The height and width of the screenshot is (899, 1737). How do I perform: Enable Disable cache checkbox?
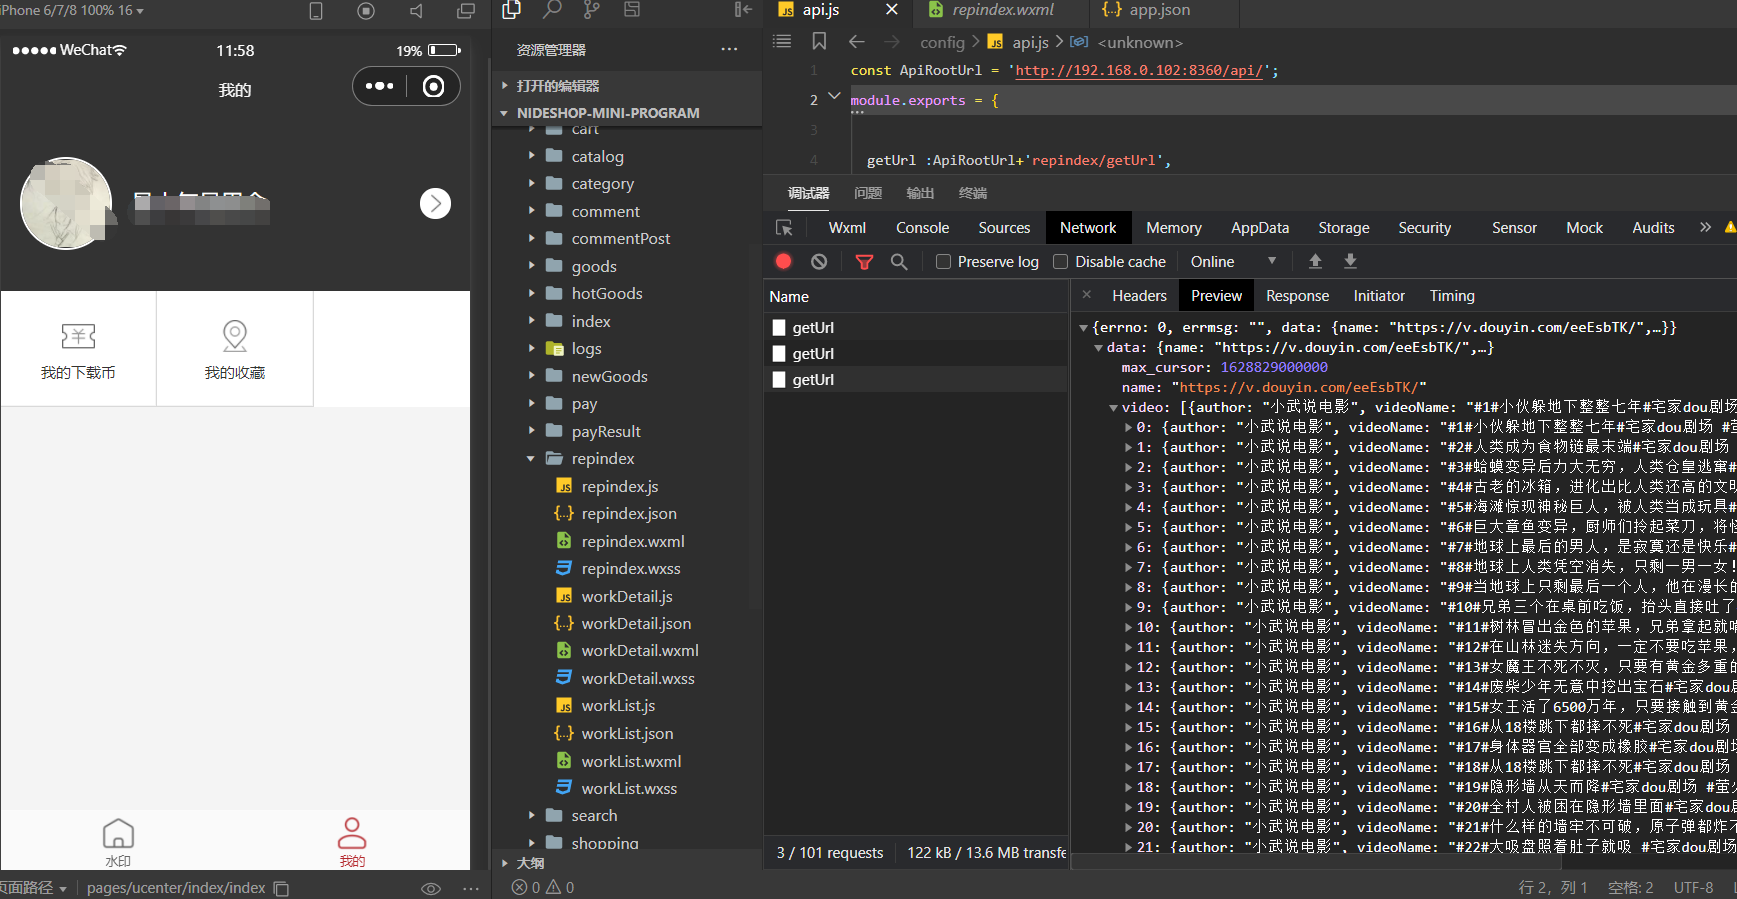(1061, 261)
